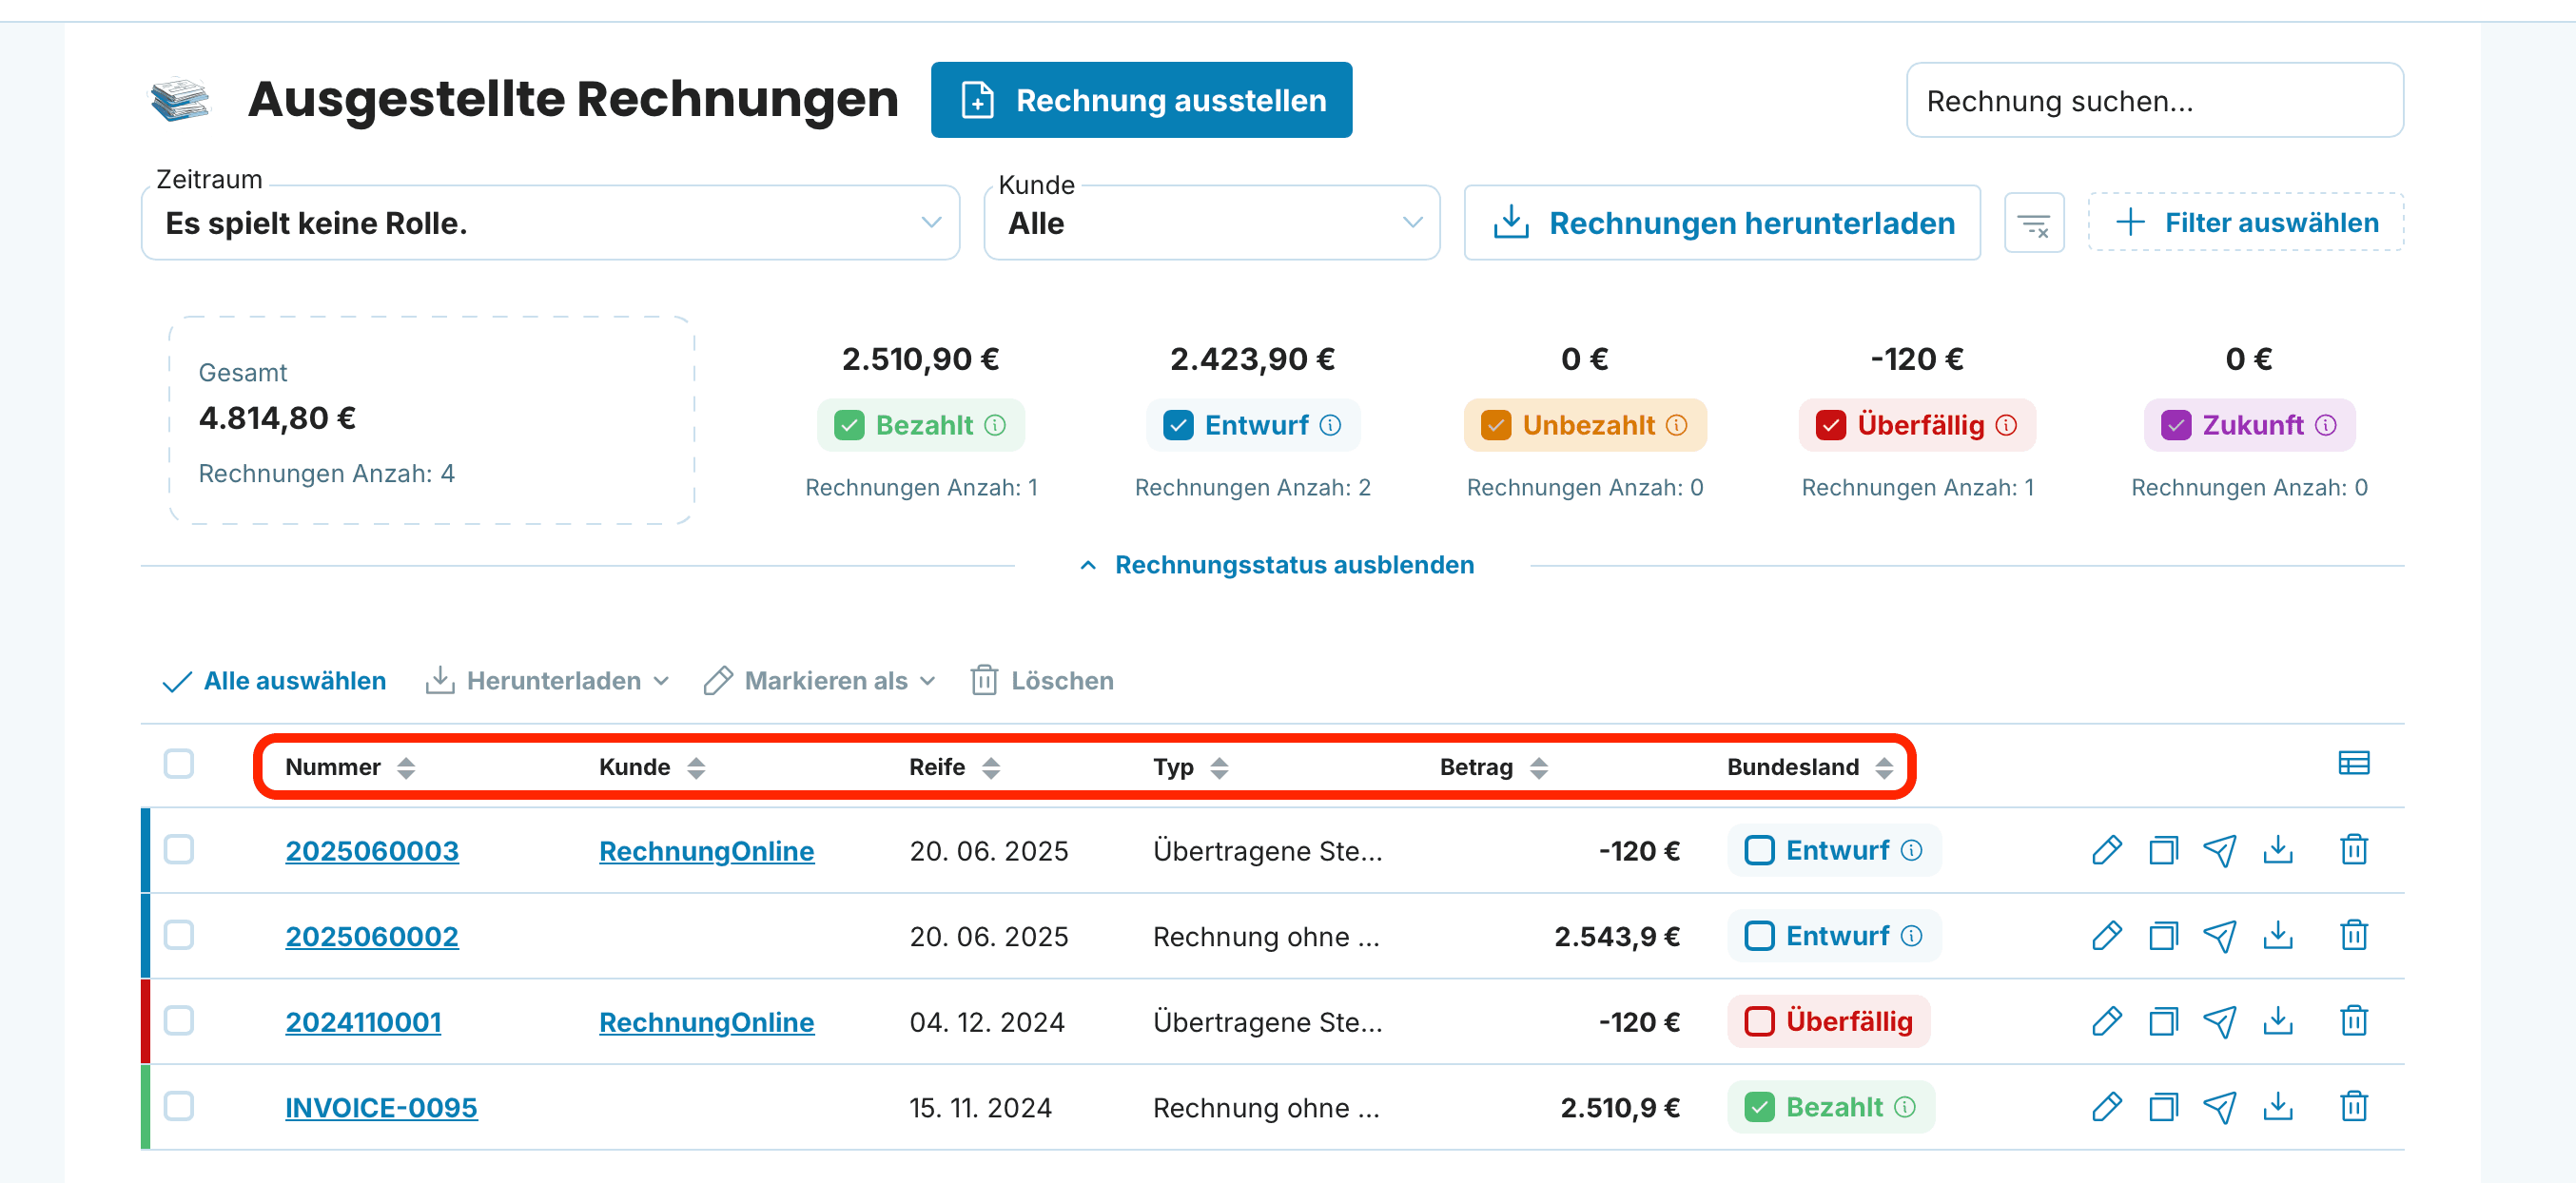Viewport: 2576px width, 1183px height.
Task: Click the Rechnung ausstellen button
Action: [1141, 100]
